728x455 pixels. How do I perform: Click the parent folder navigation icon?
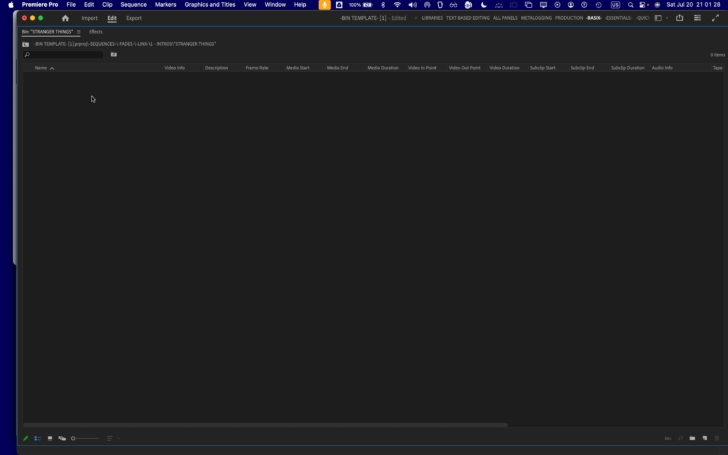pyautogui.click(x=26, y=44)
